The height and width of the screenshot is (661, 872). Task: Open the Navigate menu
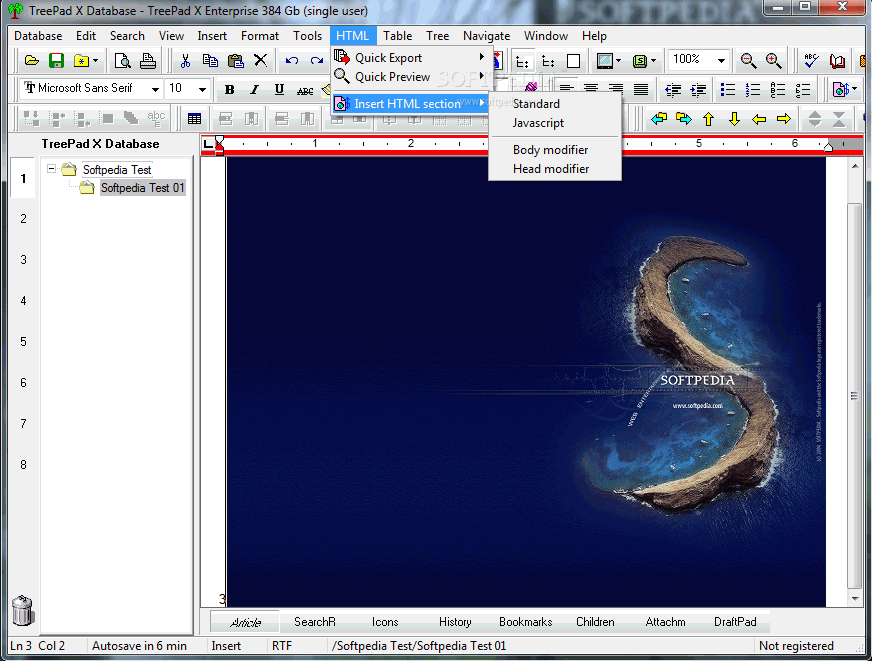[486, 36]
